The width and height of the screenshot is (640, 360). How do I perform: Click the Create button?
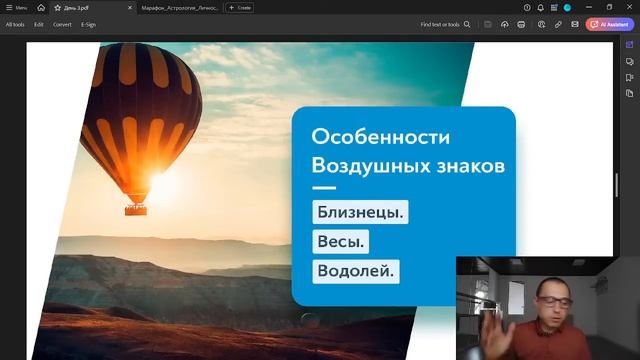coord(240,8)
